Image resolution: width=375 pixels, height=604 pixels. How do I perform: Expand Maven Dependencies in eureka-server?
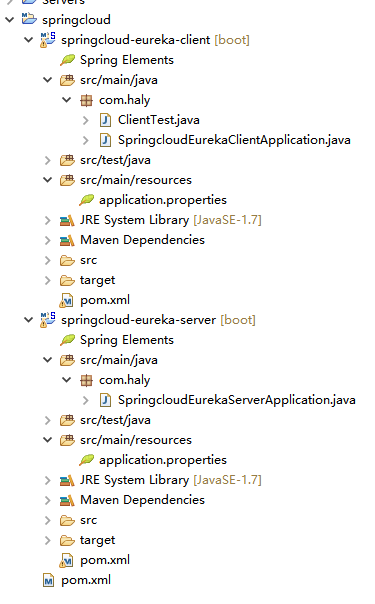tap(47, 500)
